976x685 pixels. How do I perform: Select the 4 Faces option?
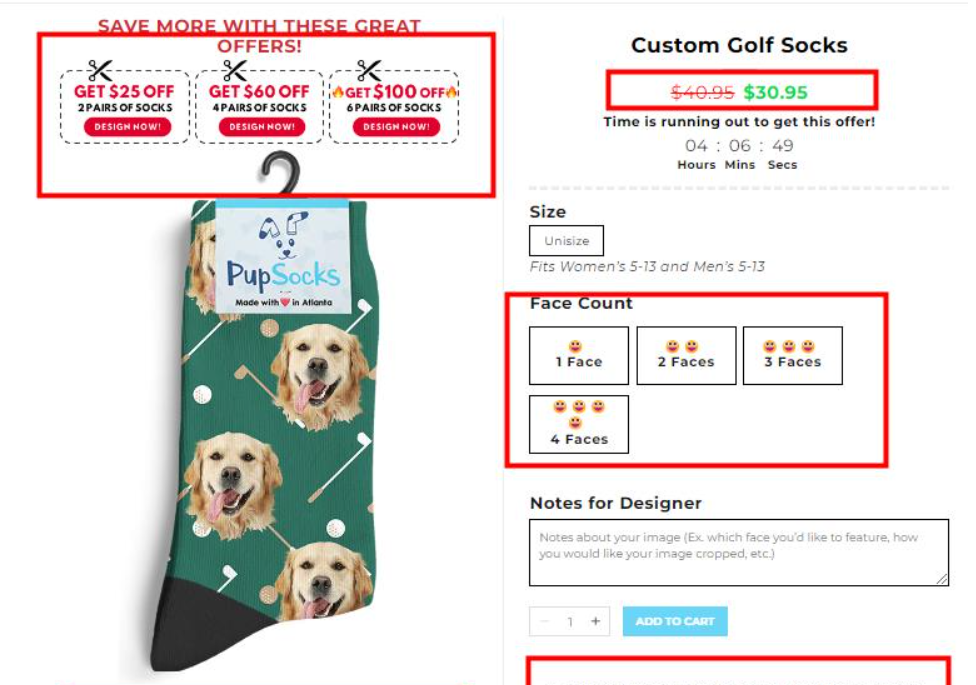(579, 424)
